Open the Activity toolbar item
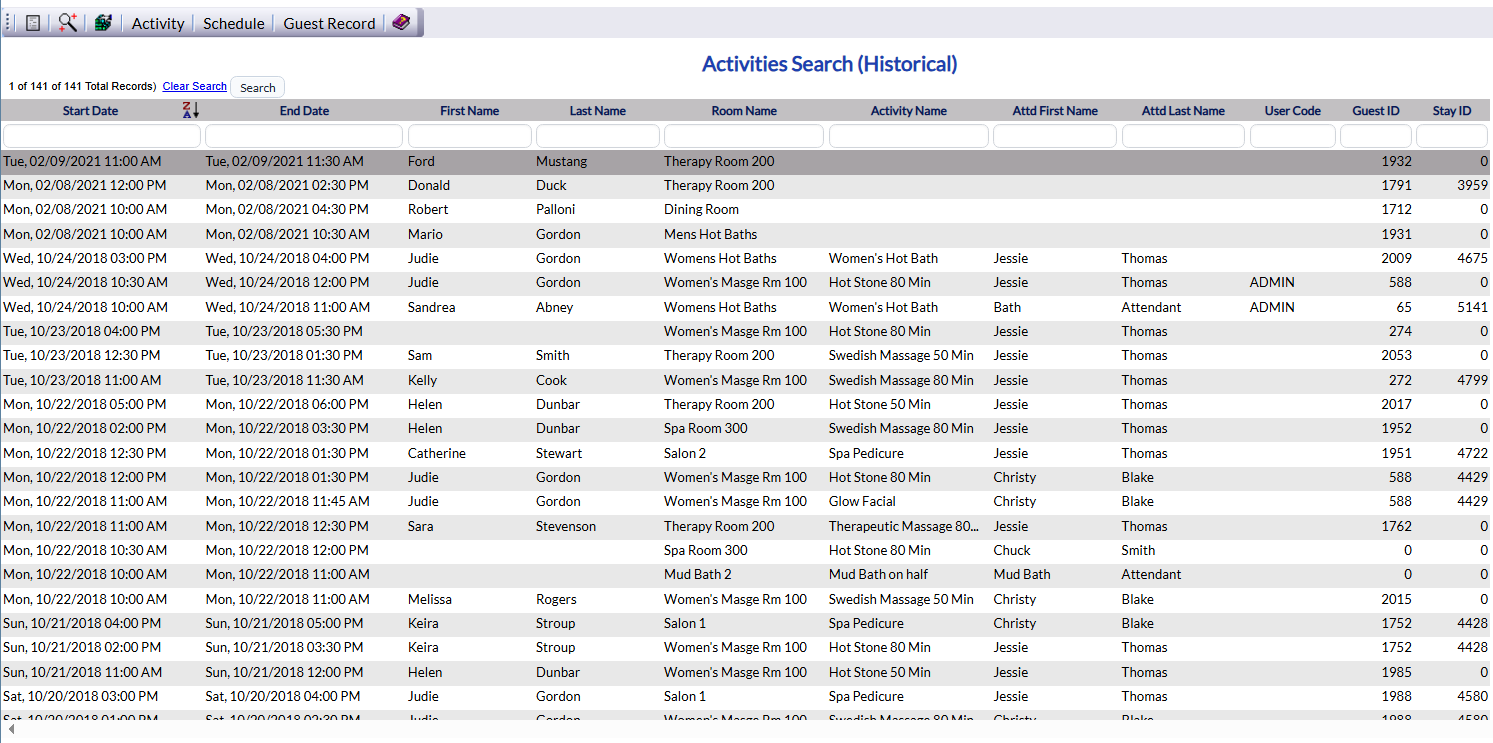The height and width of the screenshot is (743, 1493). coord(158,23)
